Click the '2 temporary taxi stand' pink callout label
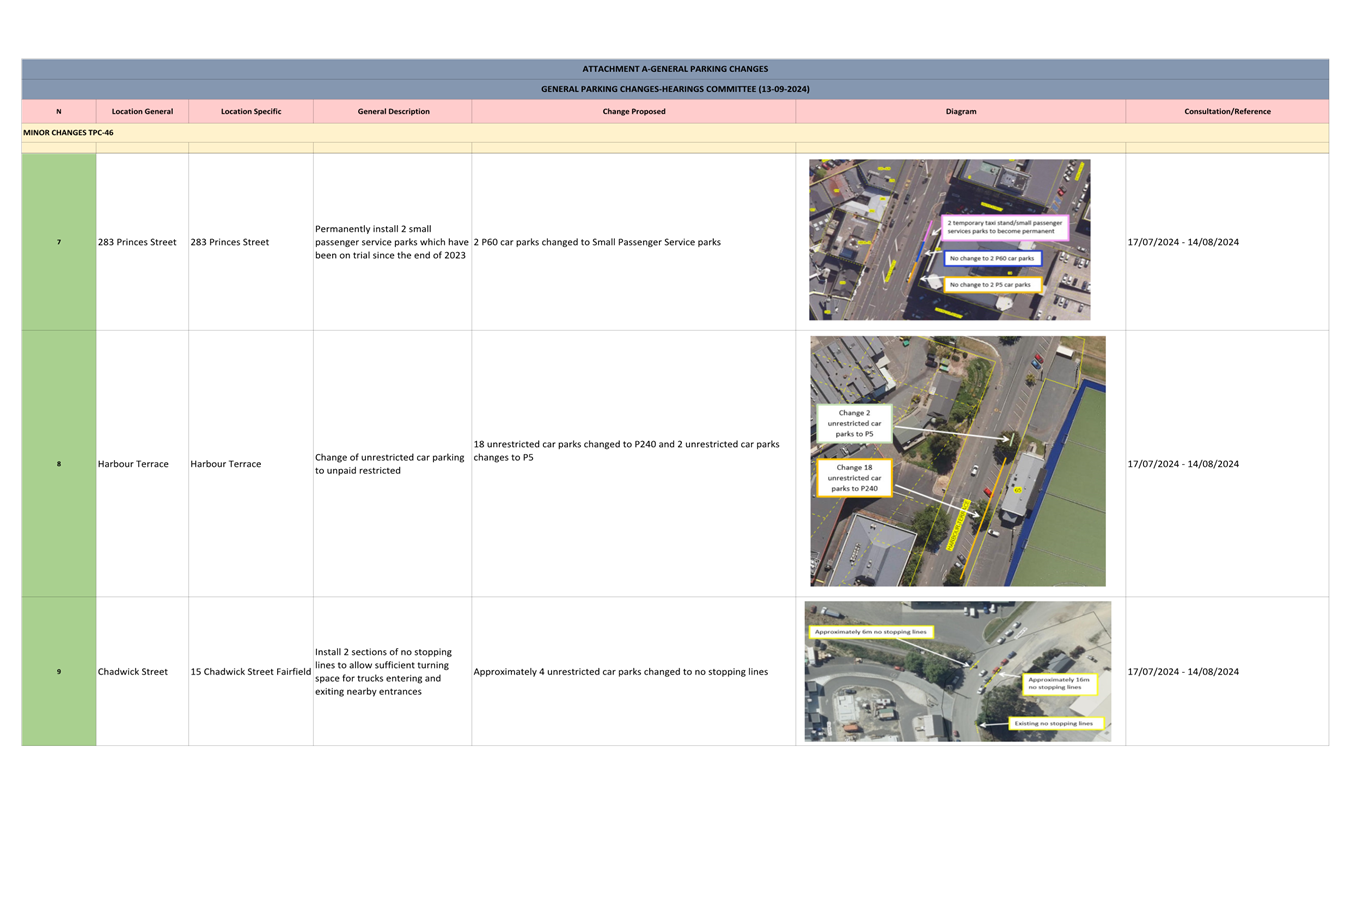1351x906 pixels. coord(1005,227)
